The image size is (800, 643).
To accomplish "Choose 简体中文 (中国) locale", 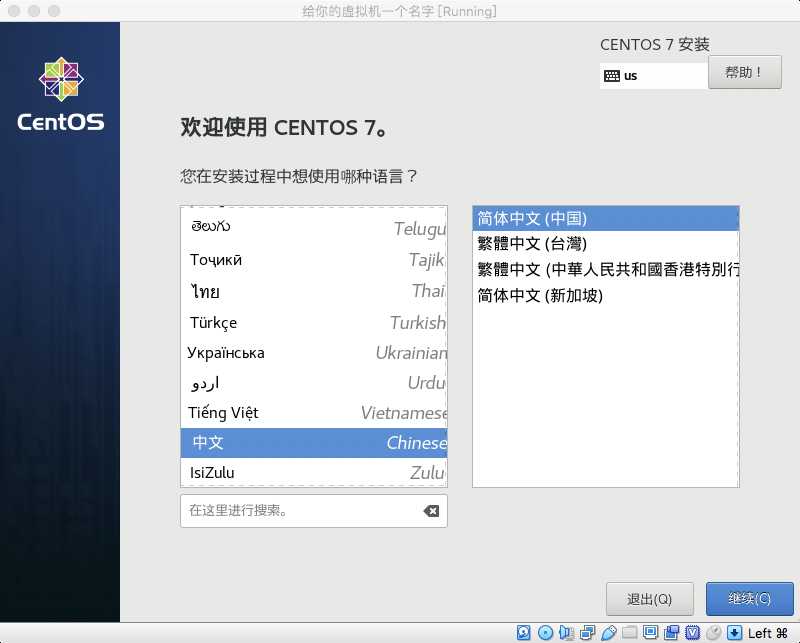I will pos(606,219).
